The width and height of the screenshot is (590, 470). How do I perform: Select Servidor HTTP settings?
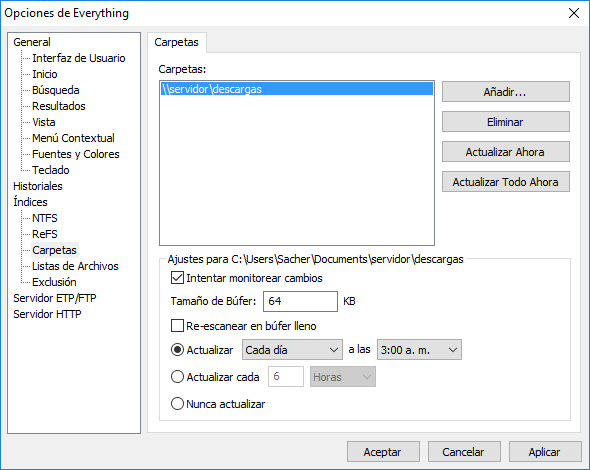(47, 314)
